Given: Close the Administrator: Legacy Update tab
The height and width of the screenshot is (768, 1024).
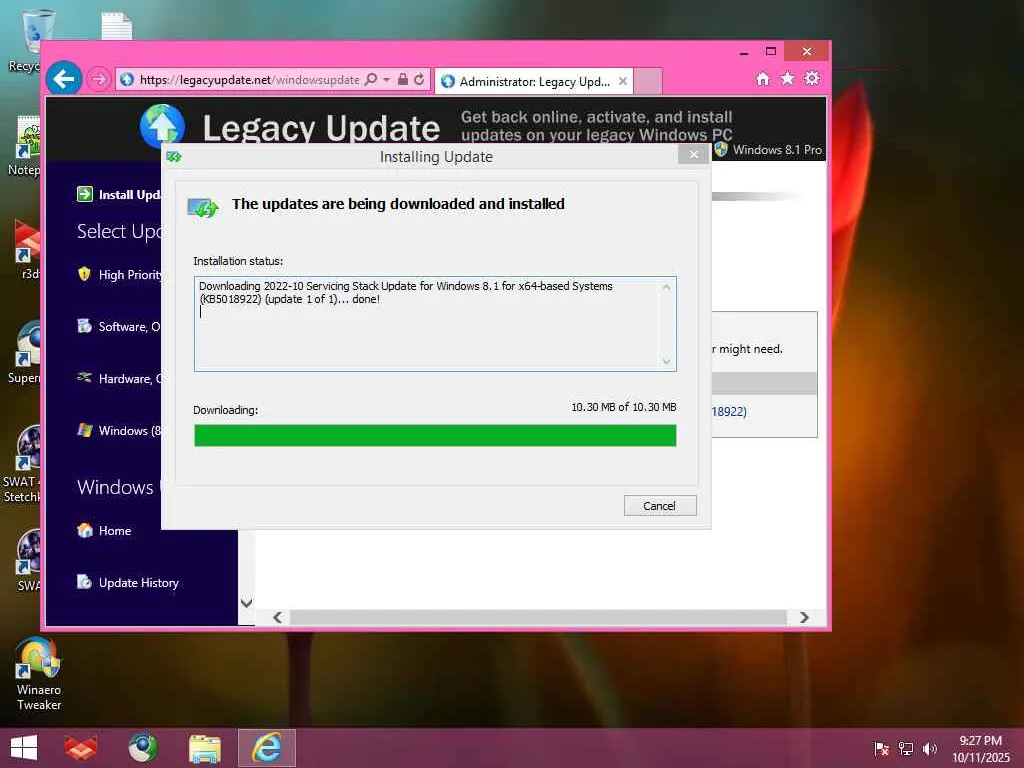Looking at the screenshot, I should click(x=622, y=81).
